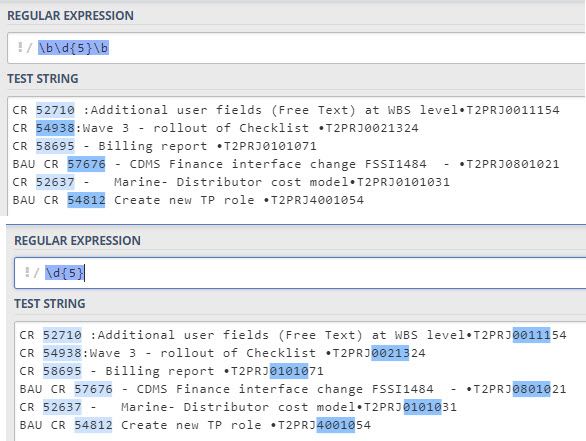This screenshot has width=586, height=441.
Task: Click unhighlighted T2PRJ0011154 in the \b\d{5}\b test string
Action: pos(513,110)
